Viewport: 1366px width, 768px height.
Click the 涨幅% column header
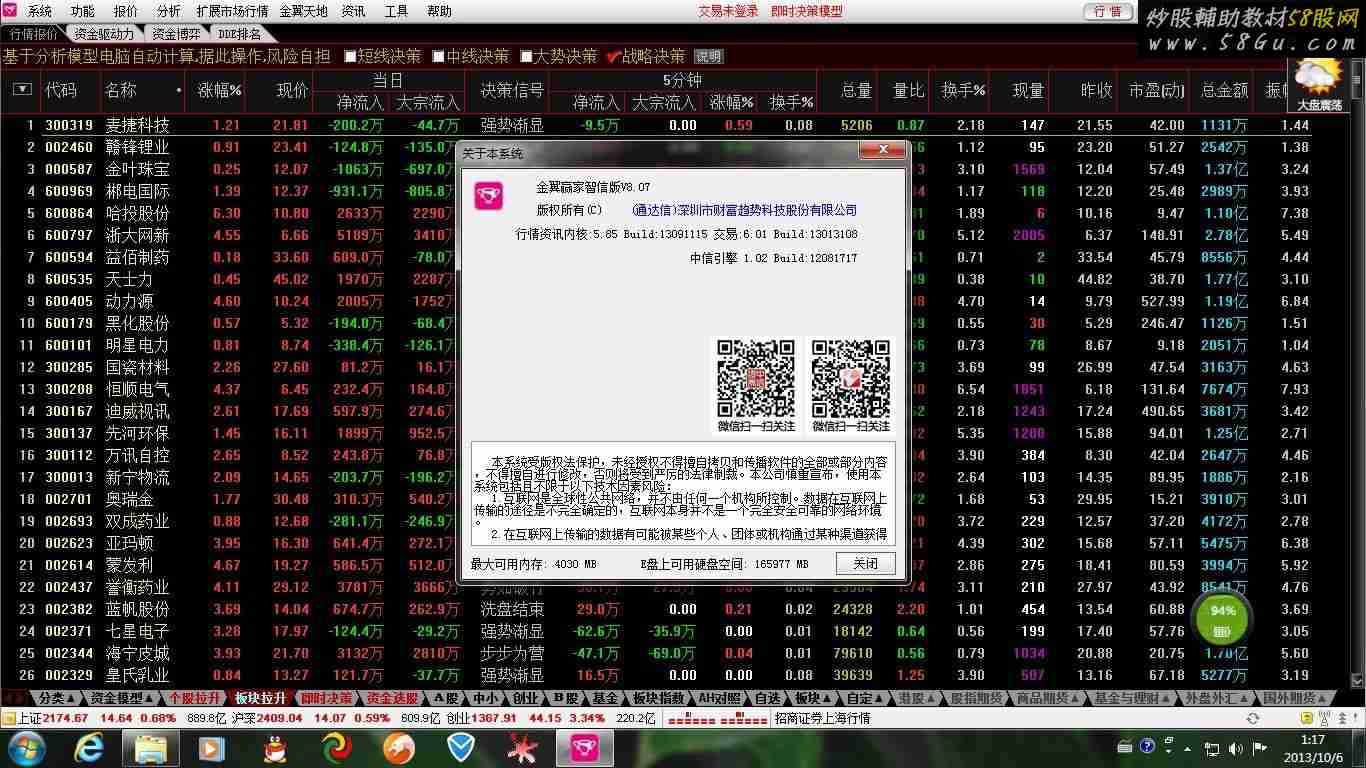point(219,90)
